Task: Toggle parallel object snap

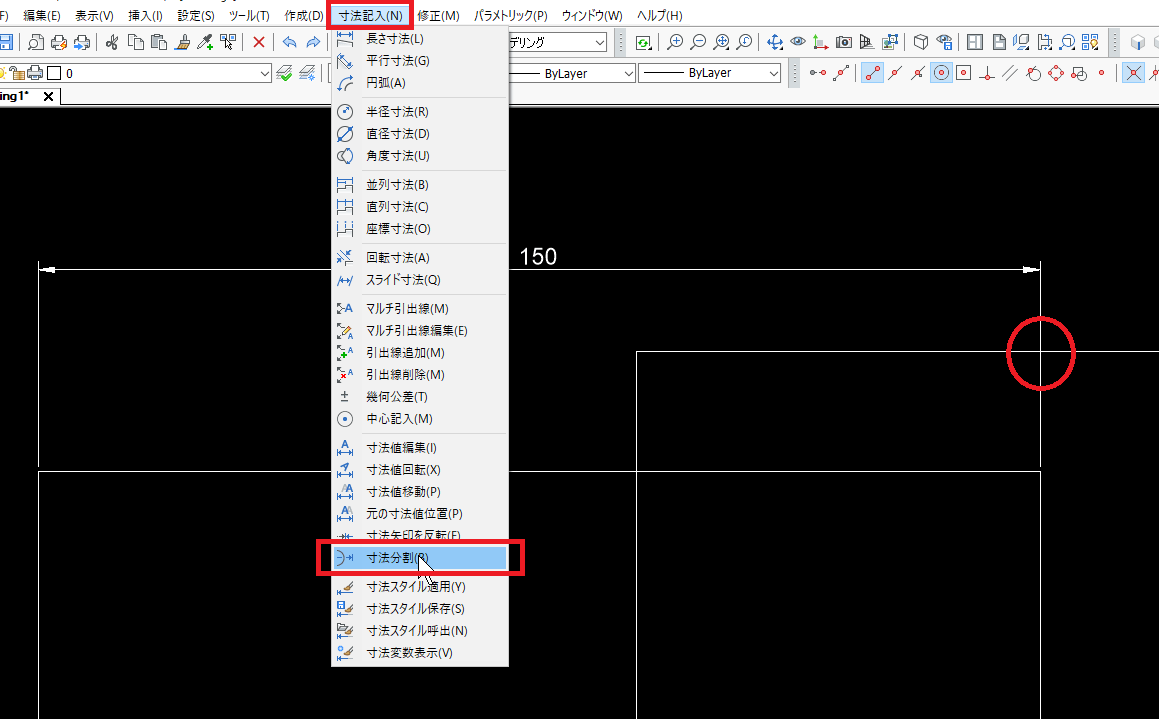Action: coord(1010,73)
